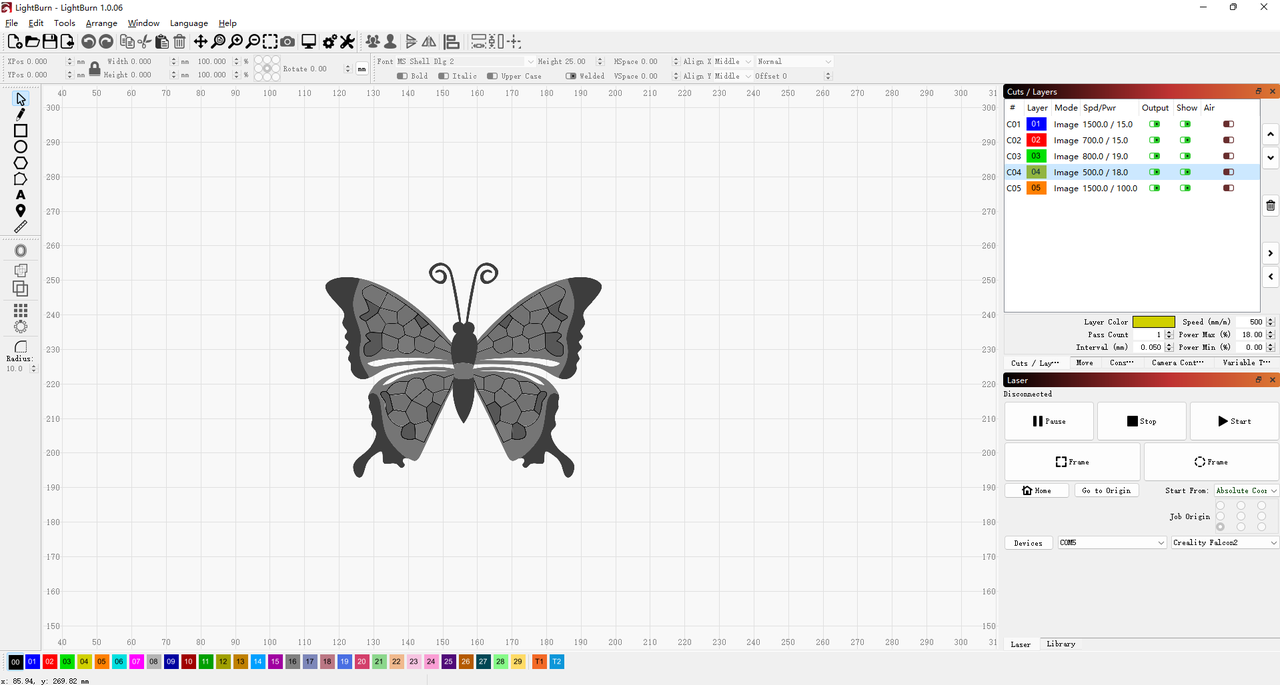Move layer up with up chevron

(1271, 134)
